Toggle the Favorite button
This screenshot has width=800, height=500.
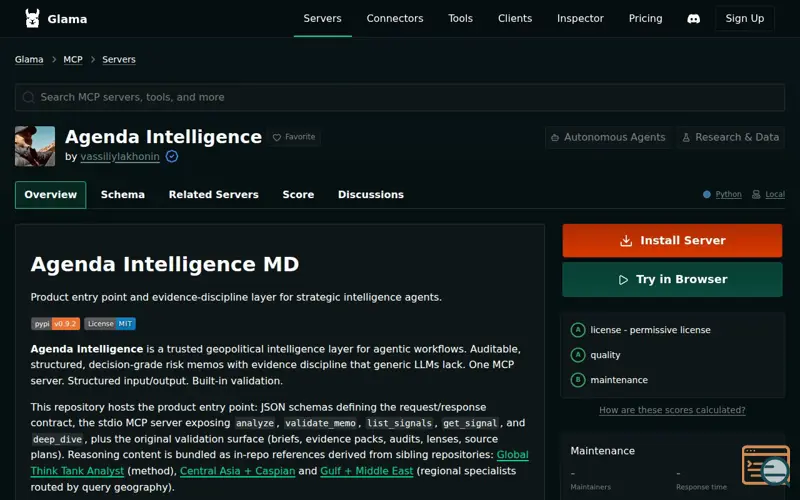[x=294, y=137]
